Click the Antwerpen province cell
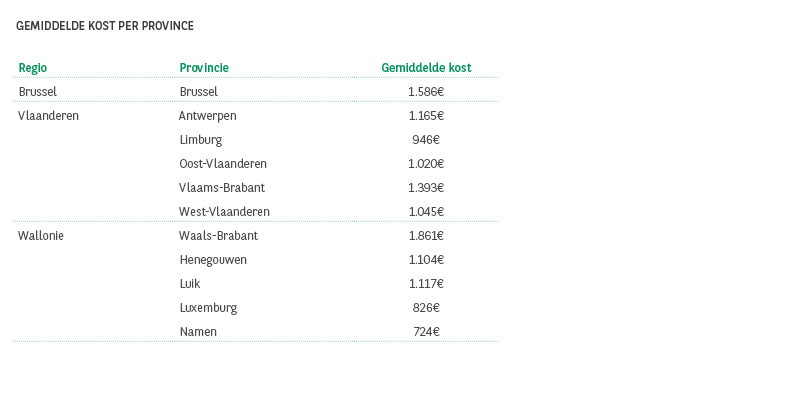 pos(208,116)
